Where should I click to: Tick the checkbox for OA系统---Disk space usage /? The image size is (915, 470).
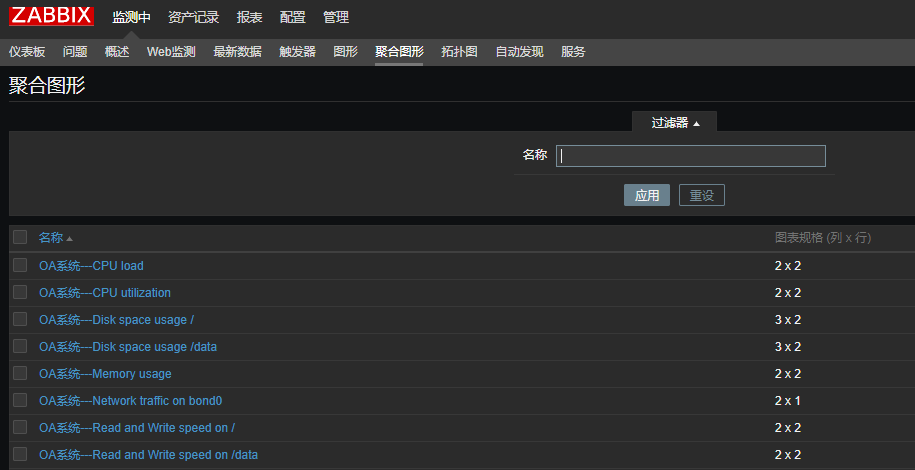[x=20, y=319]
